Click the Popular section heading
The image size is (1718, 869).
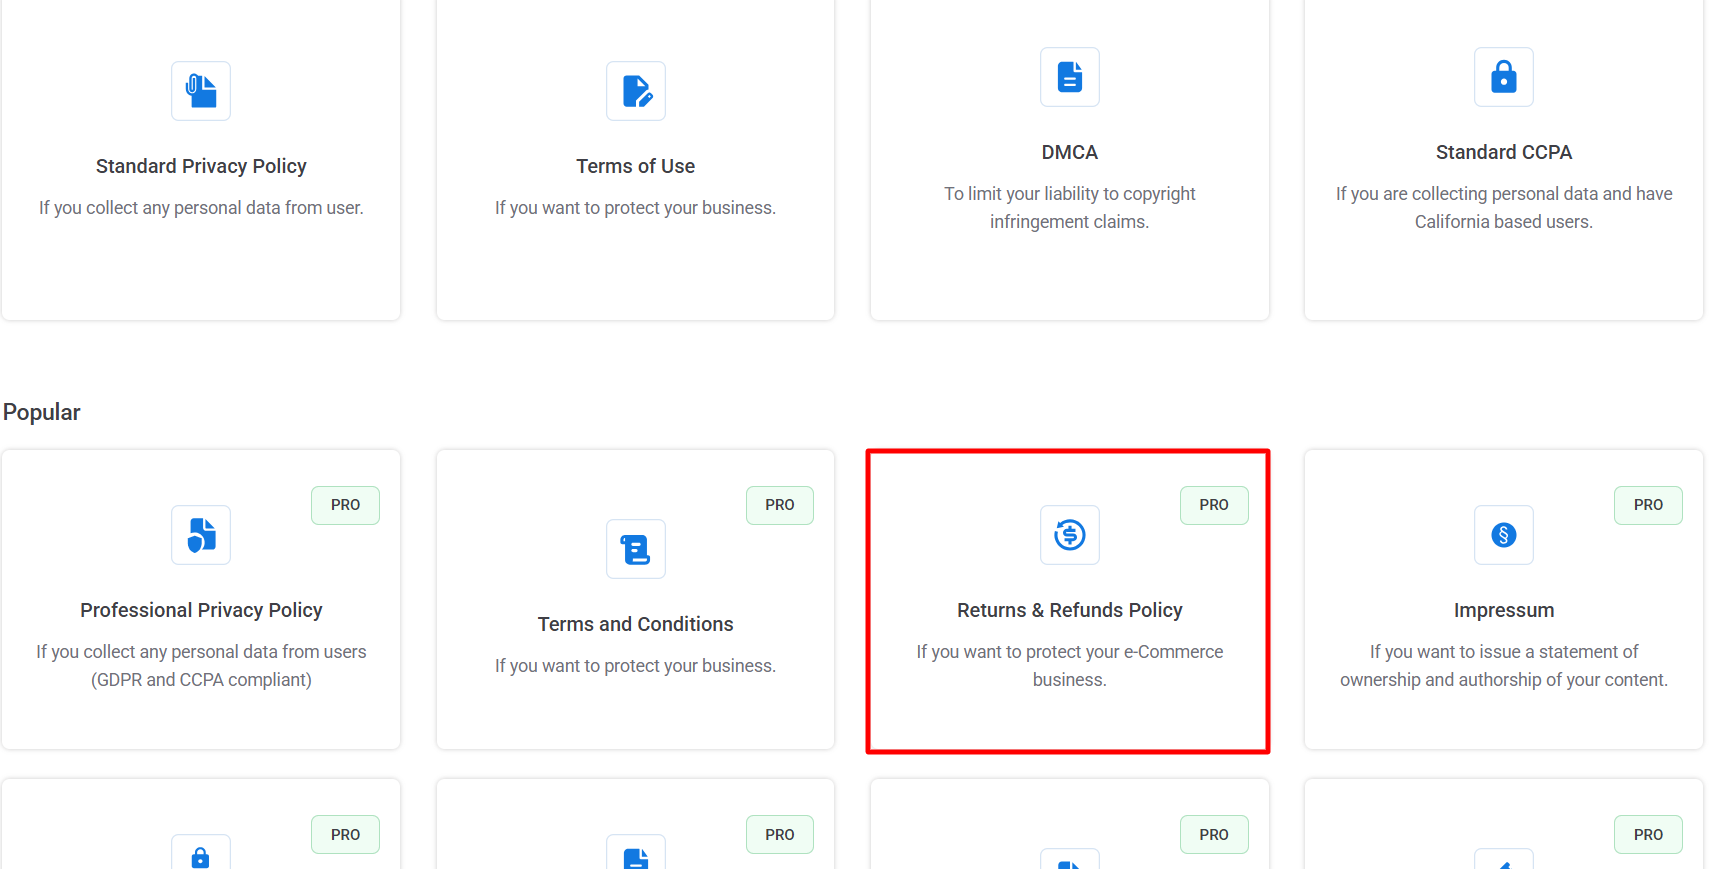[x=41, y=412]
